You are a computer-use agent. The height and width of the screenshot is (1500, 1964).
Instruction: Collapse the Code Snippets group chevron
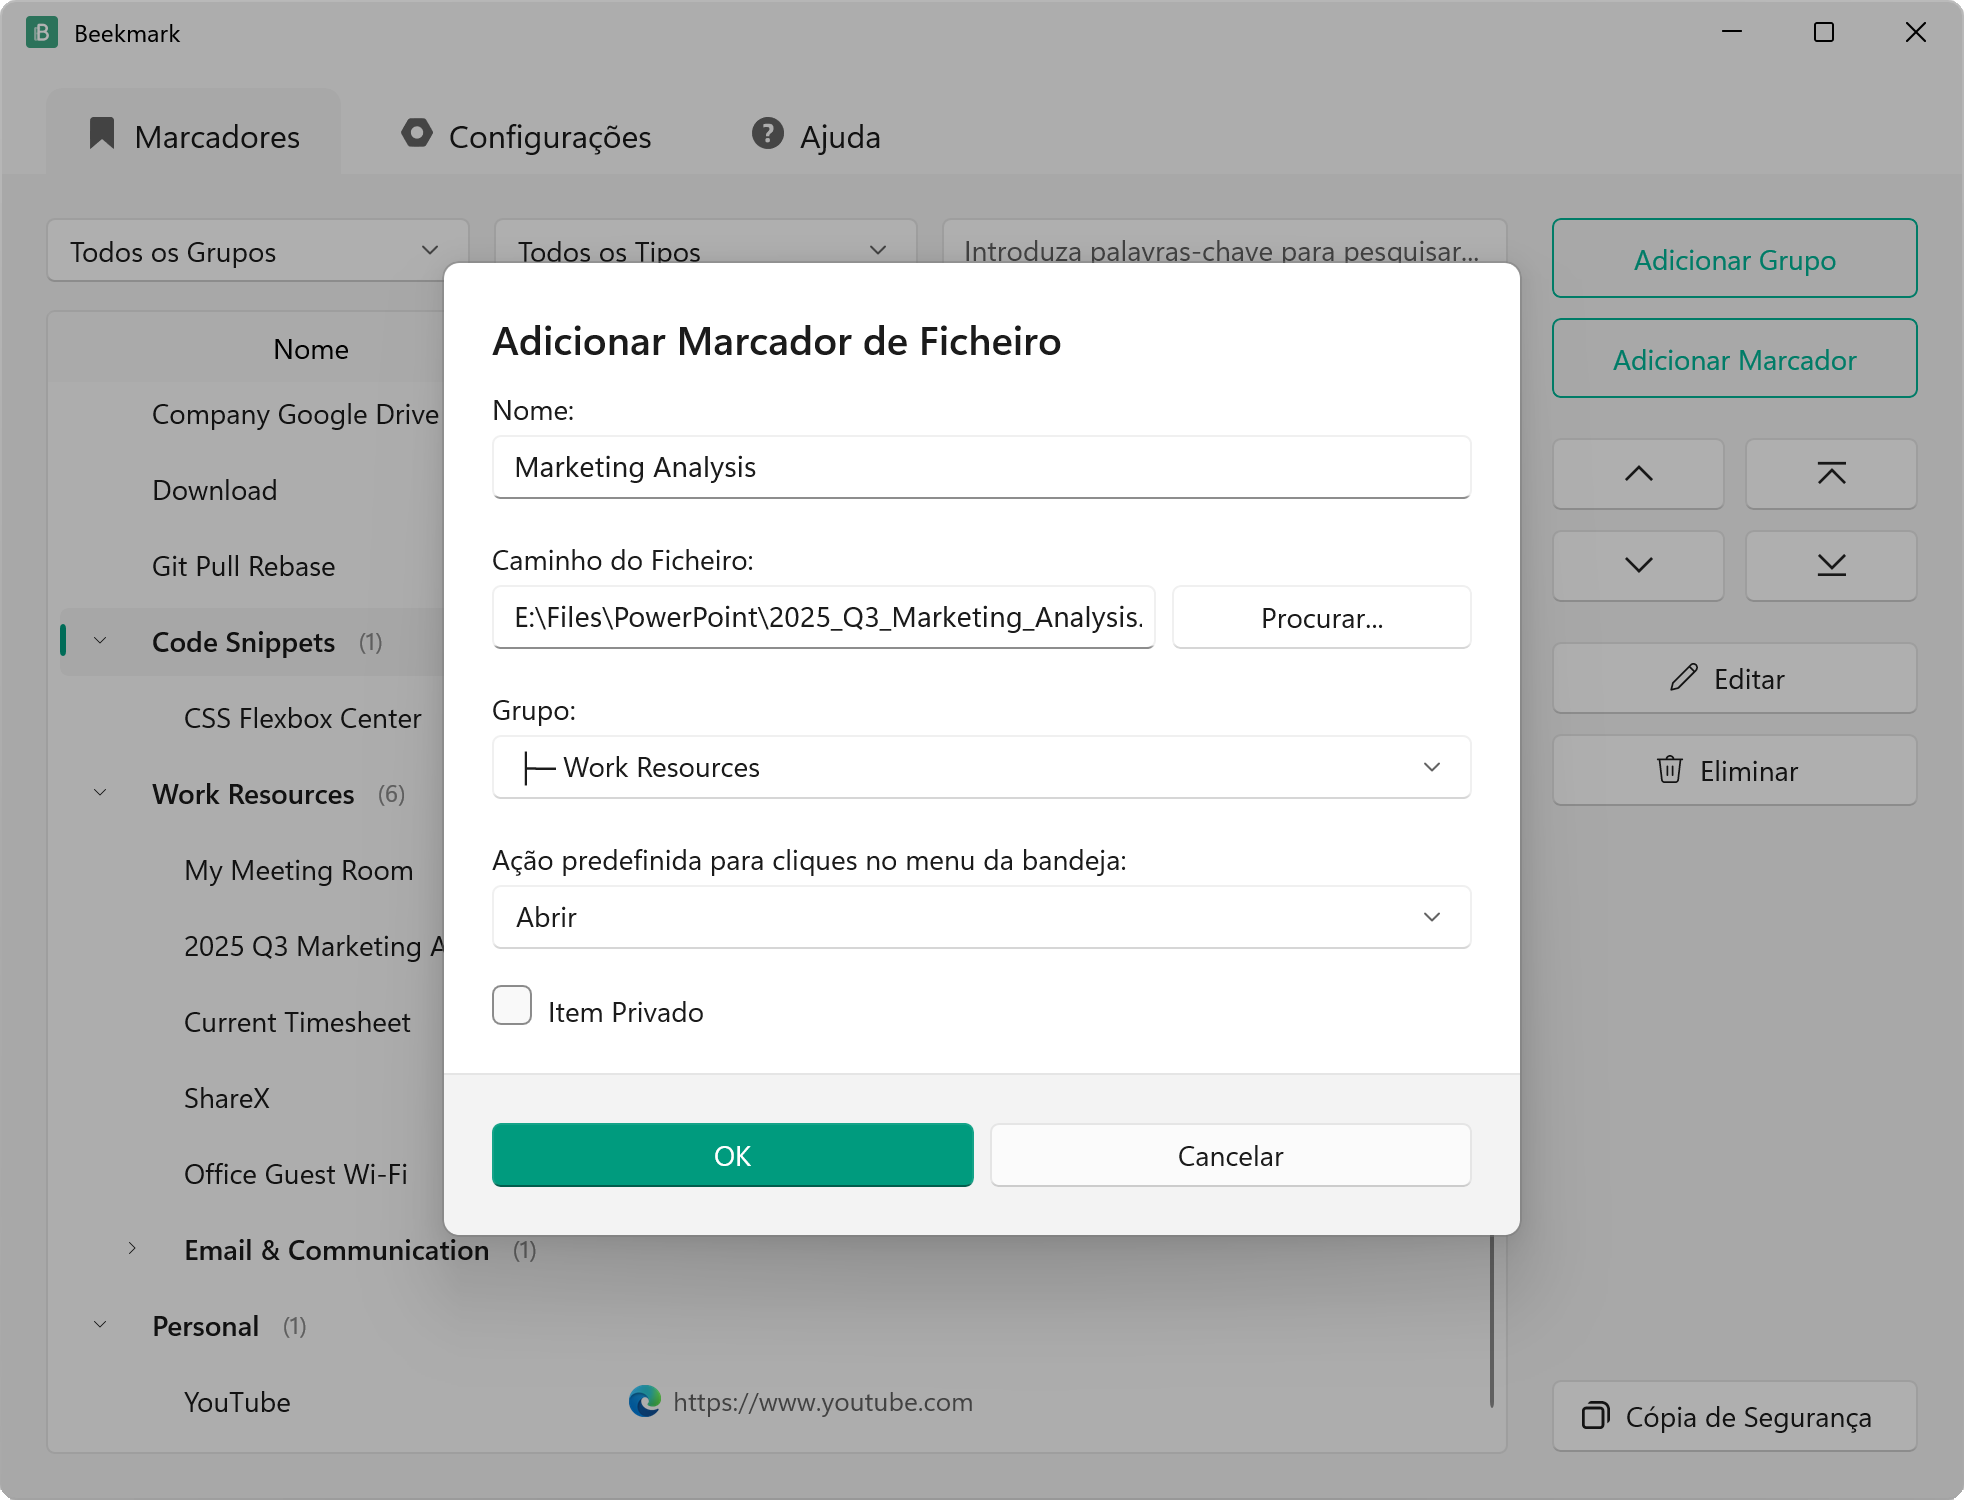[x=100, y=641]
